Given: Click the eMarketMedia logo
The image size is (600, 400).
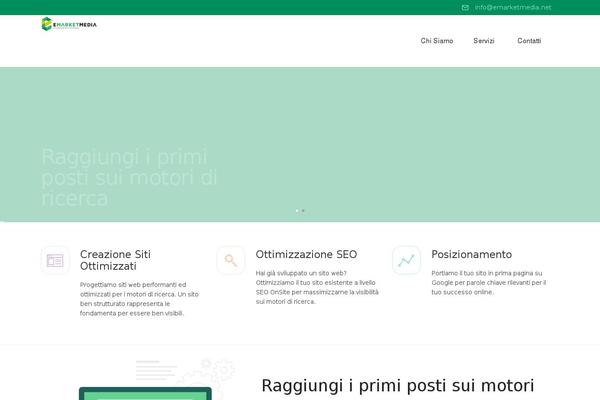Looking at the screenshot, I should [69, 24].
